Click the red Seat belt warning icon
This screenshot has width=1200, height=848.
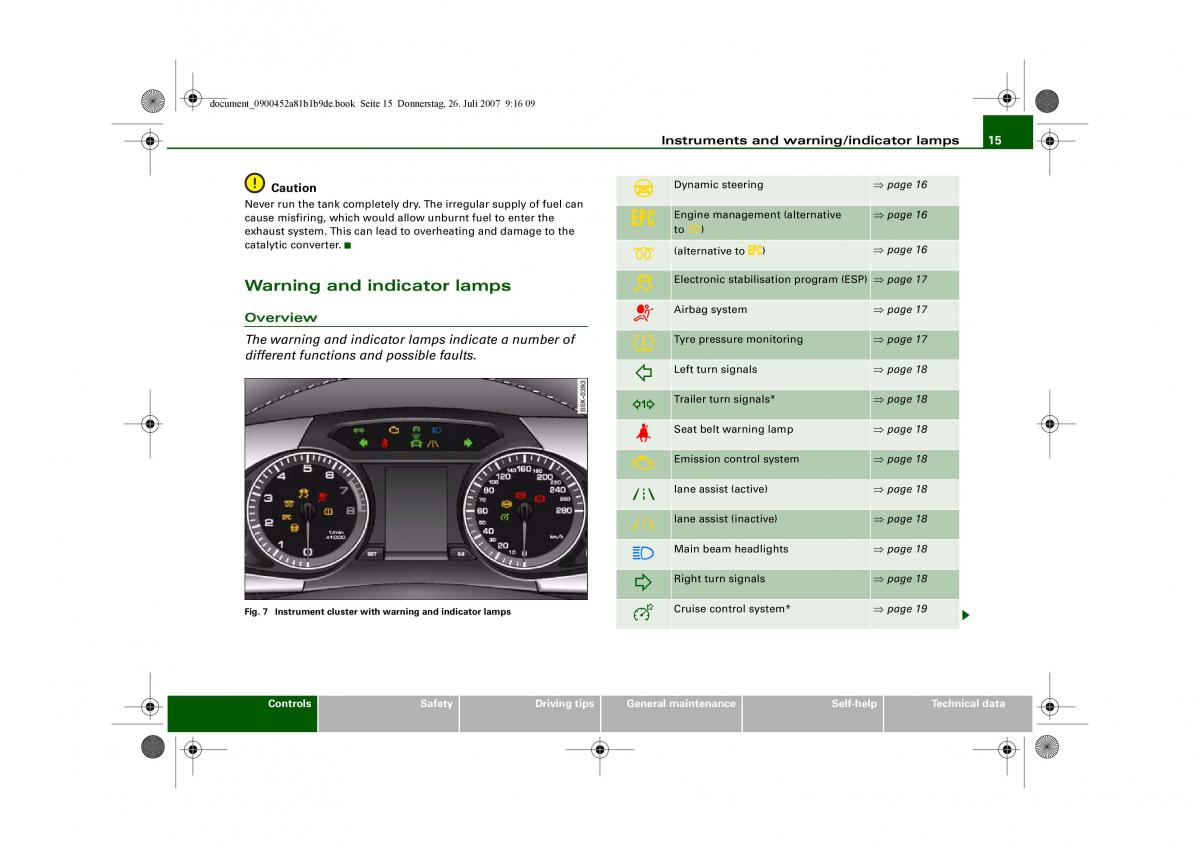tap(643, 433)
